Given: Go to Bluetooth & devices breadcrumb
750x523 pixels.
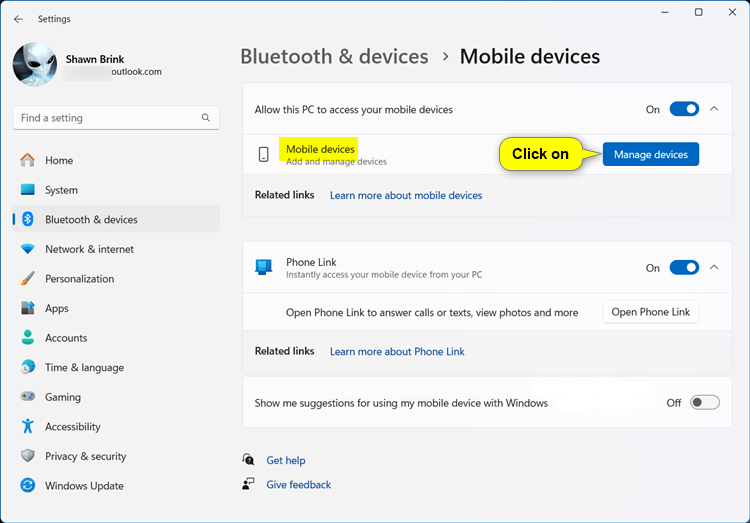Looking at the screenshot, I should pyautogui.click(x=334, y=56).
